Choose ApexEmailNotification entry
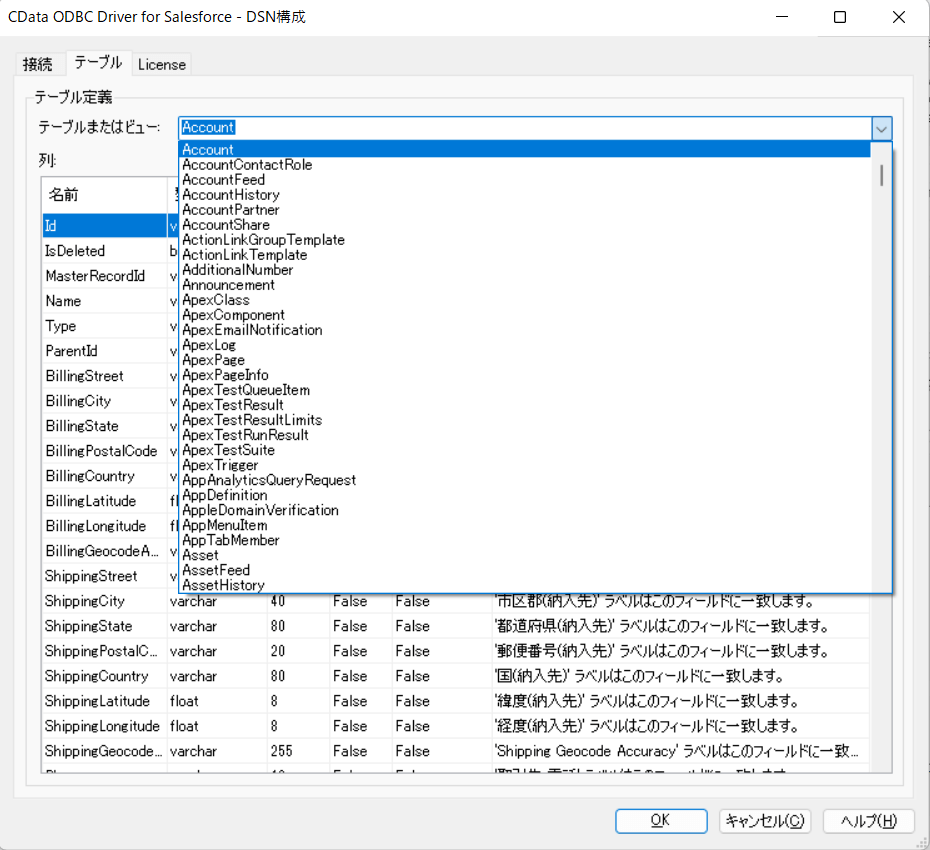The image size is (930, 850). [525, 330]
